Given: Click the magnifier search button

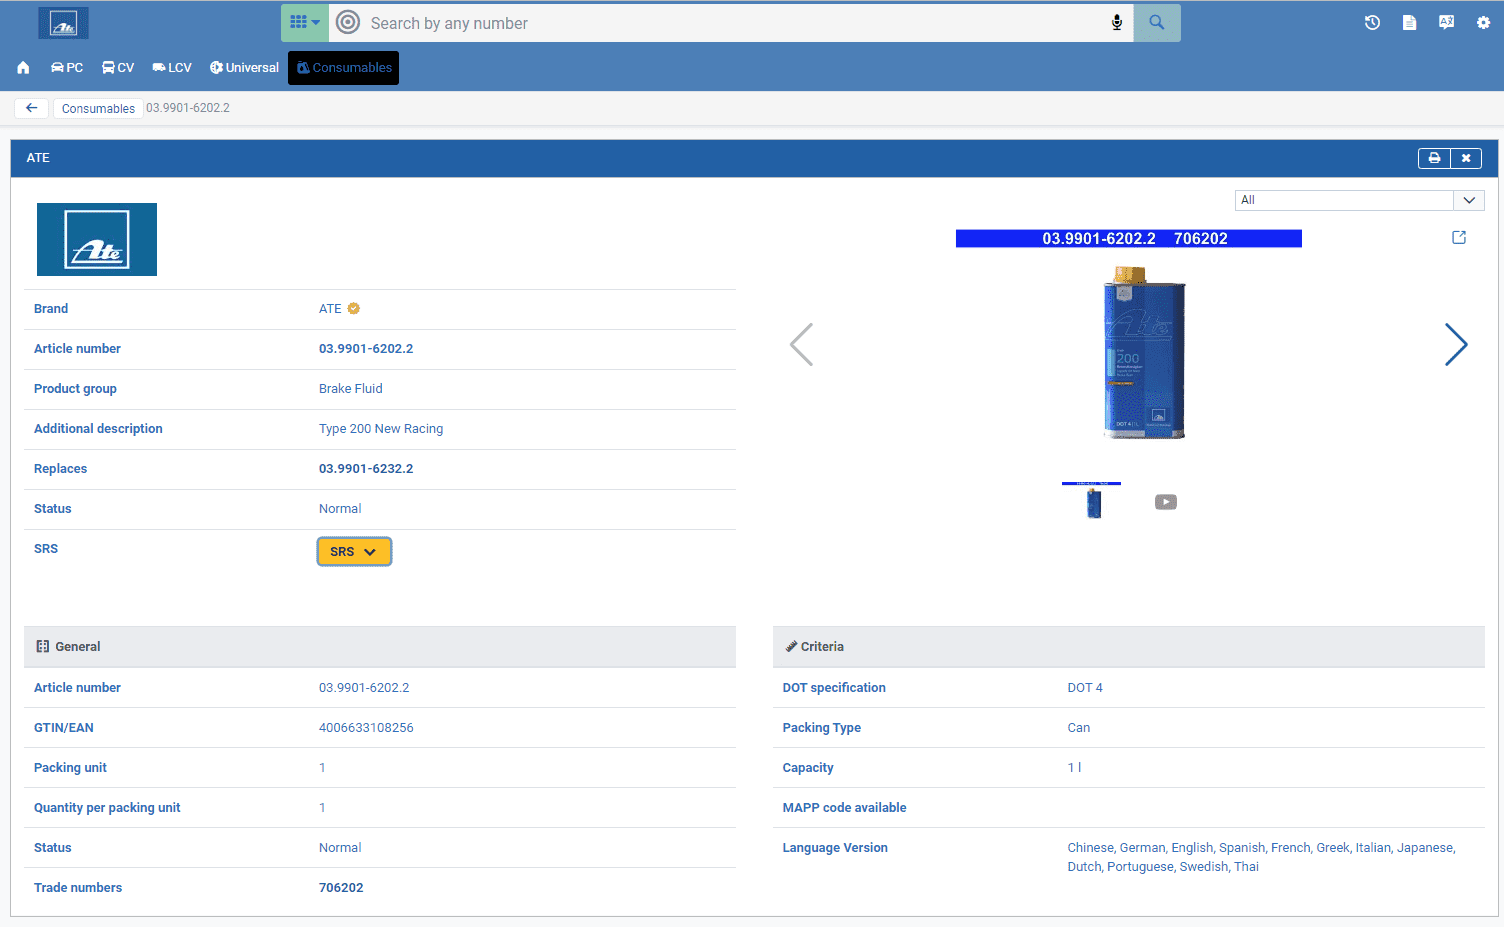Looking at the screenshot, I should (x=1156, y=23).
